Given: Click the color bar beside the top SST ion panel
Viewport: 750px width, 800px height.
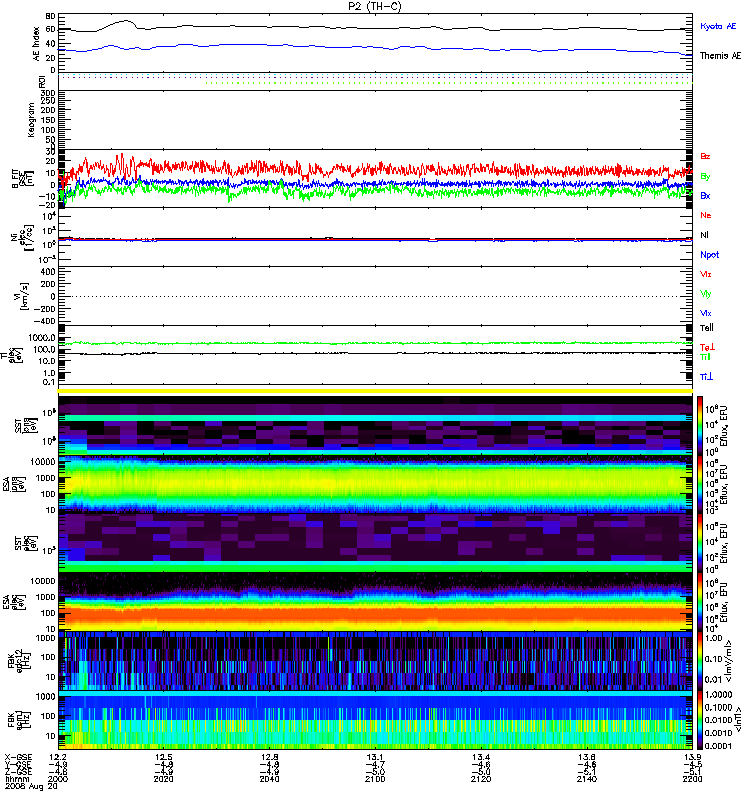Looking at the screenshot, I should 700,424.
